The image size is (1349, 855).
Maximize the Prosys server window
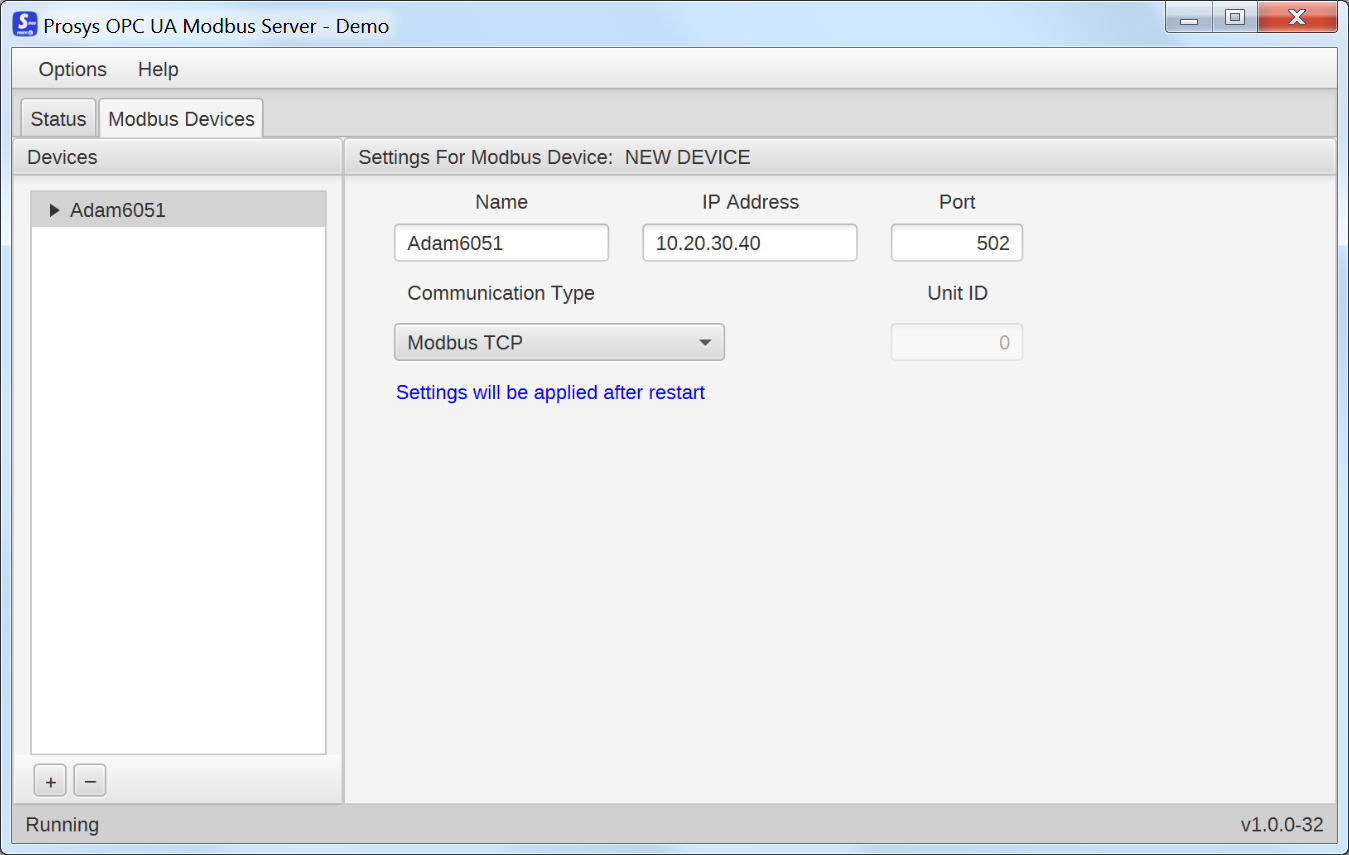[x=1234, y=18]
